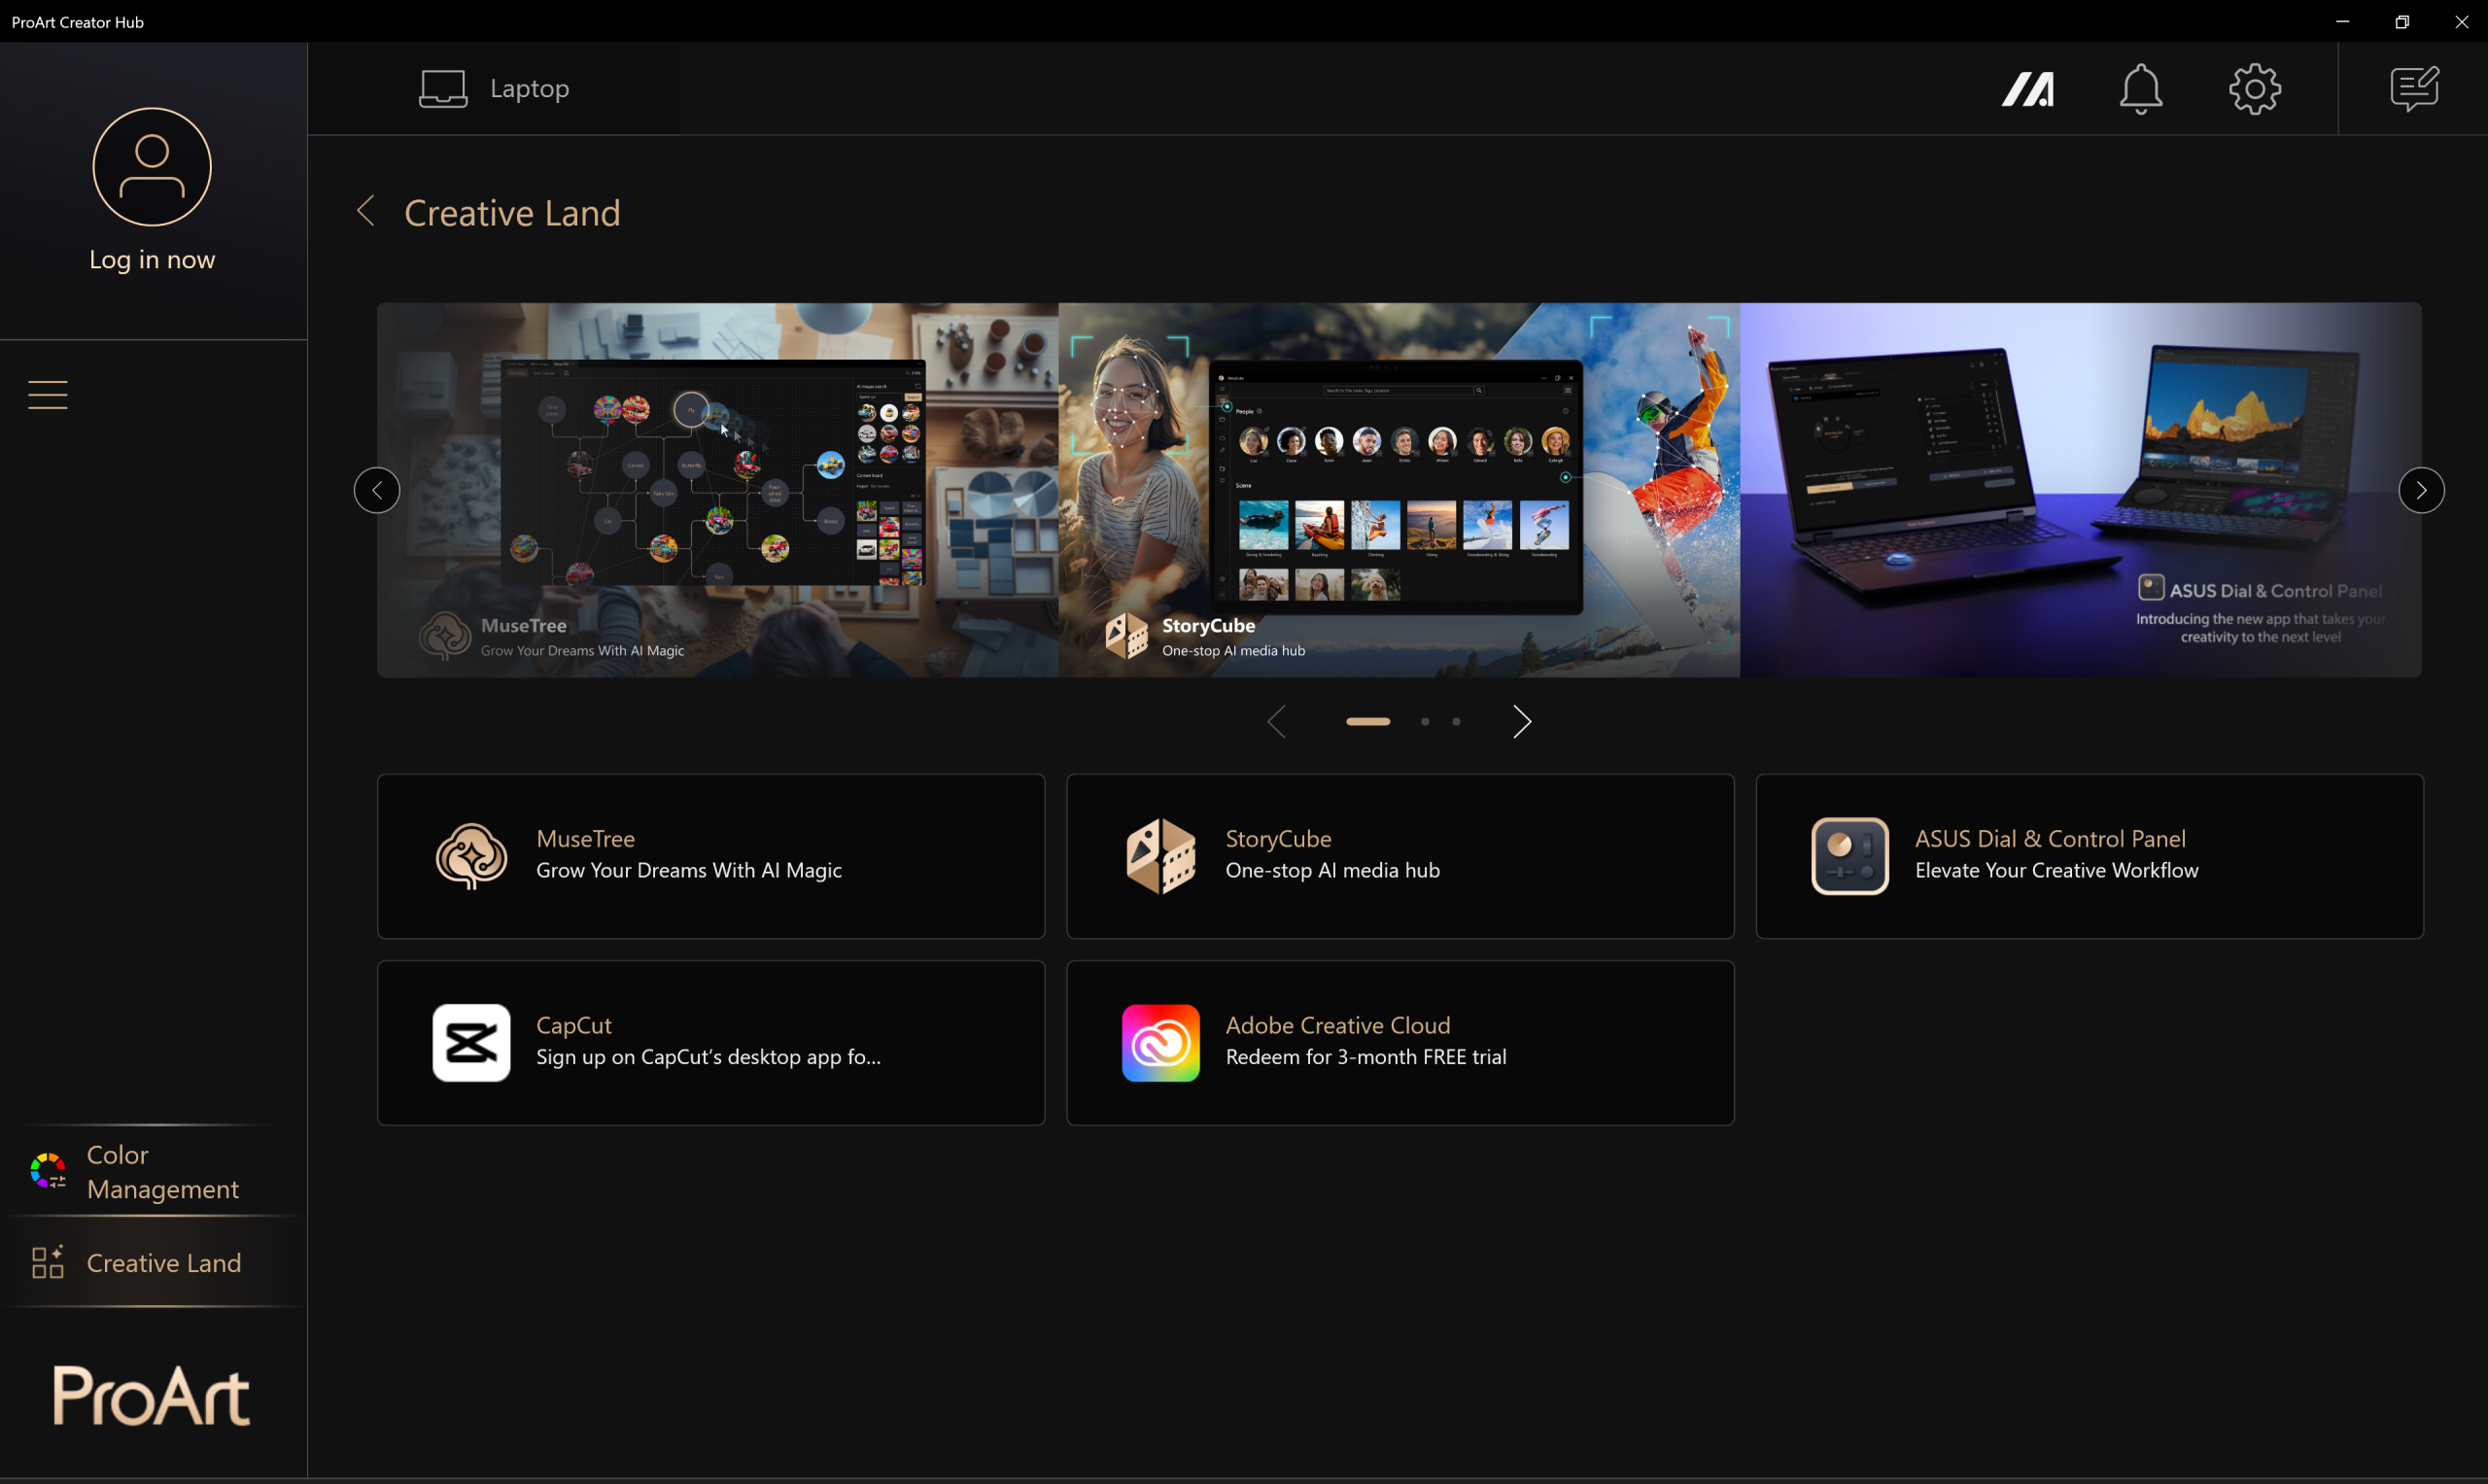Select the first carousel page indicator bar
The height and width of the screenshot is (1484, 2488).
pos(1368,721)
